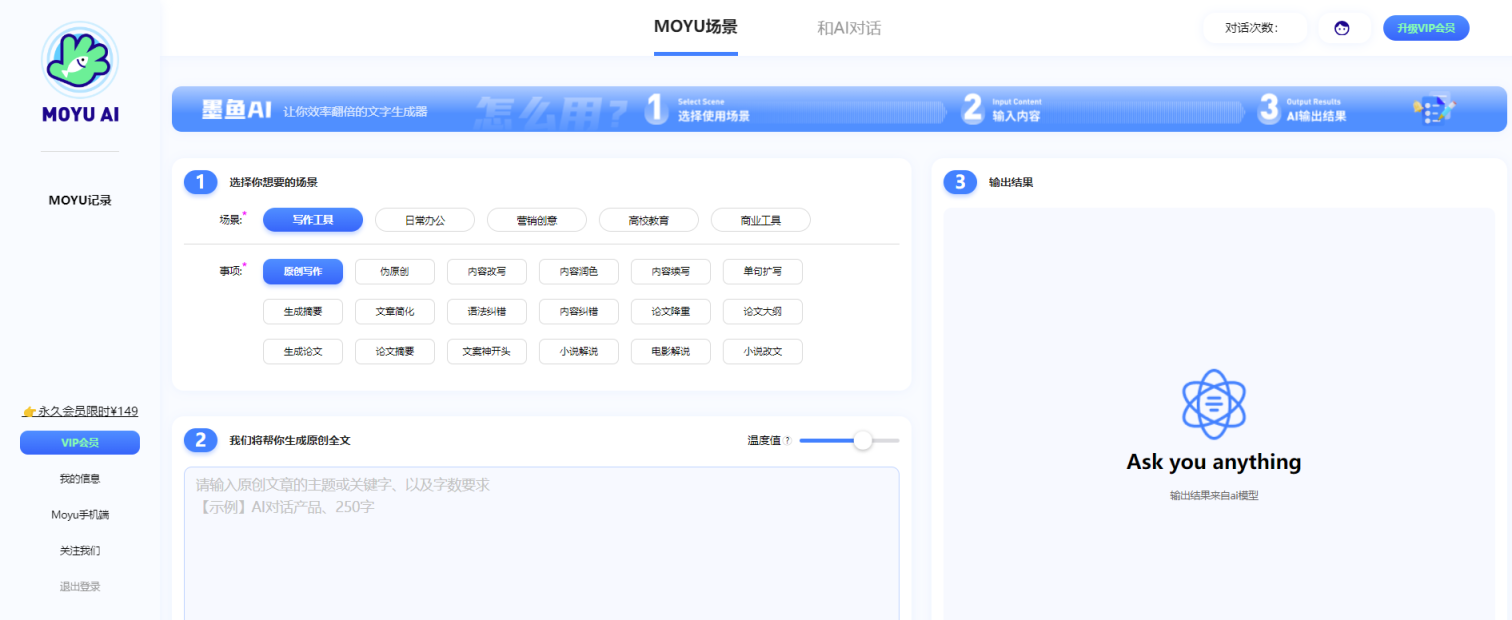
Task: Select the 伪原创 writing option
Action: [394, 271]
